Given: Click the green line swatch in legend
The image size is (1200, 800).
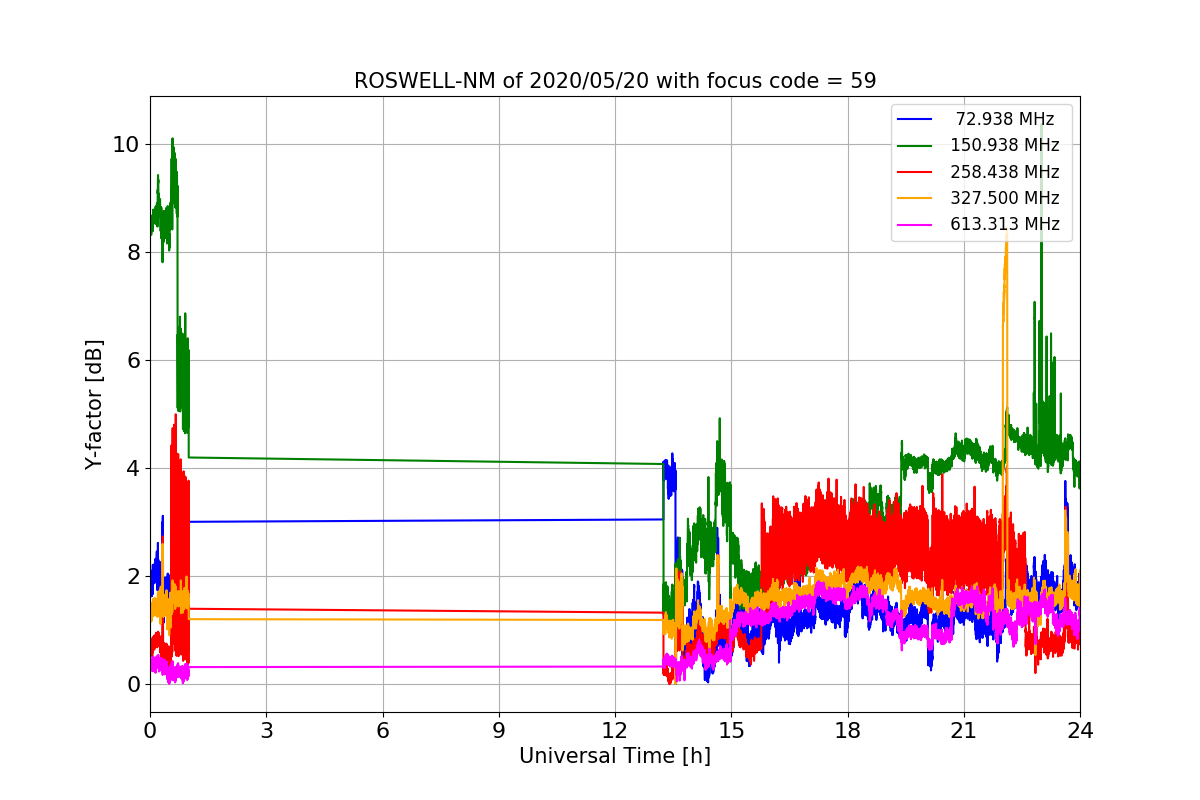Looking at the screenshot, I should [x=915, y=146].
